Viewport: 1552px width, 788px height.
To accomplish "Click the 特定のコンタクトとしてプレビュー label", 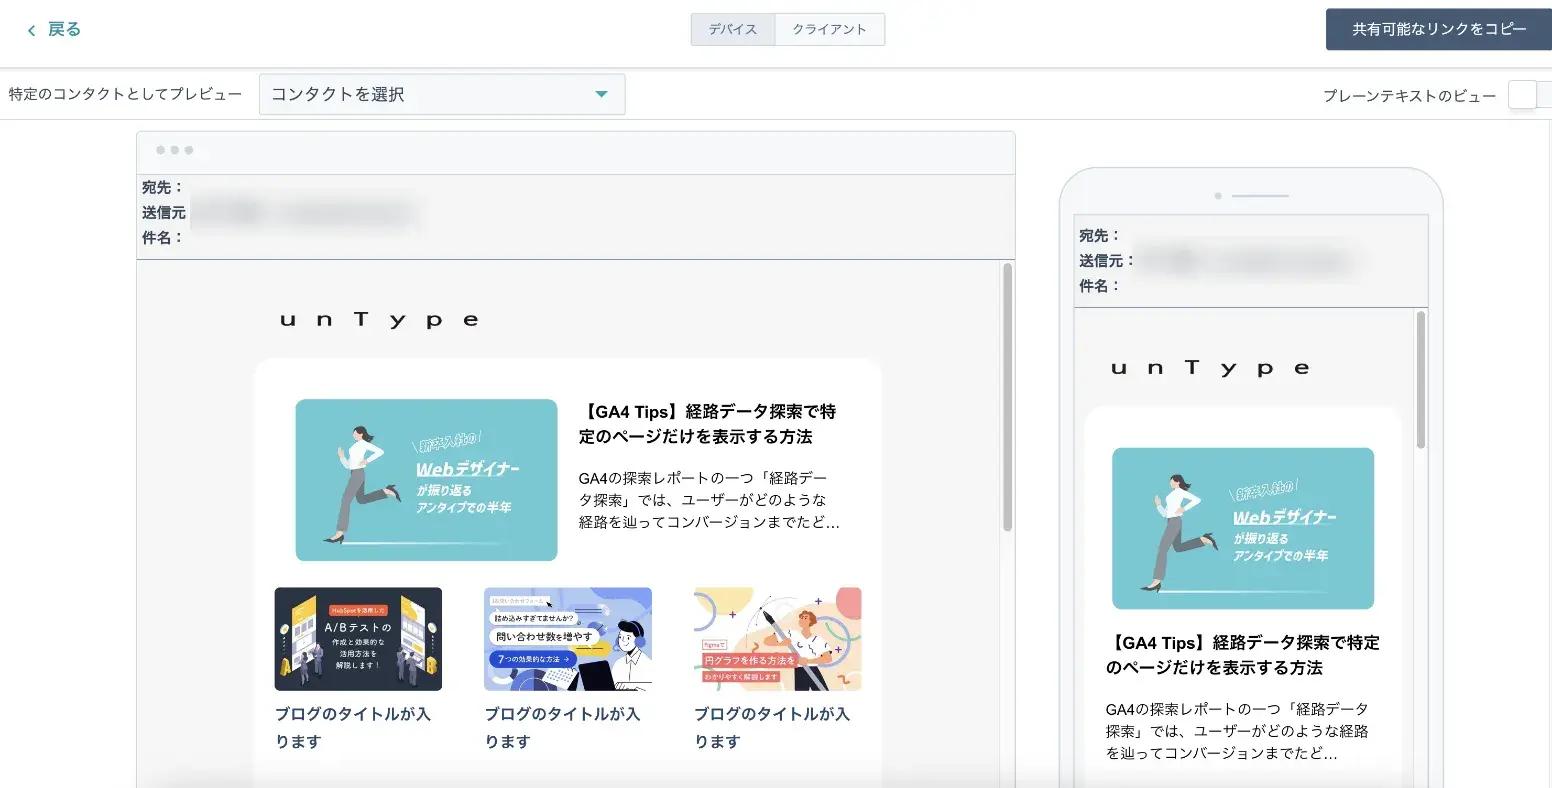I will point(125,95).
